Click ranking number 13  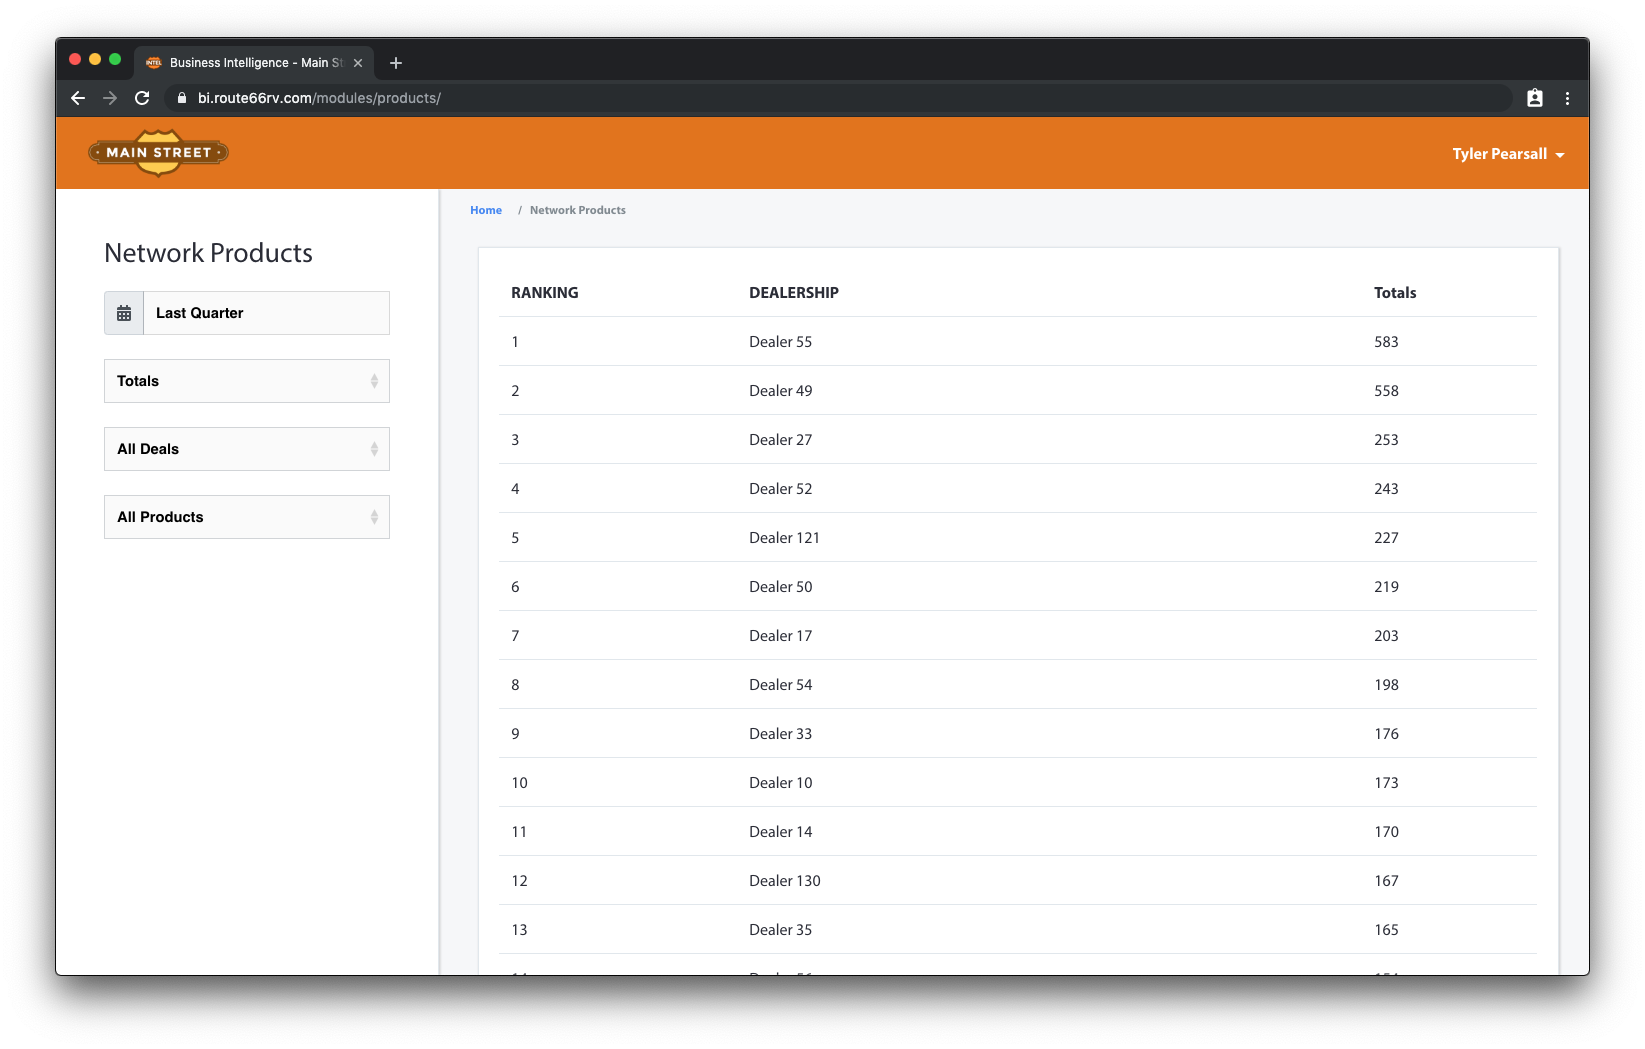519,930
